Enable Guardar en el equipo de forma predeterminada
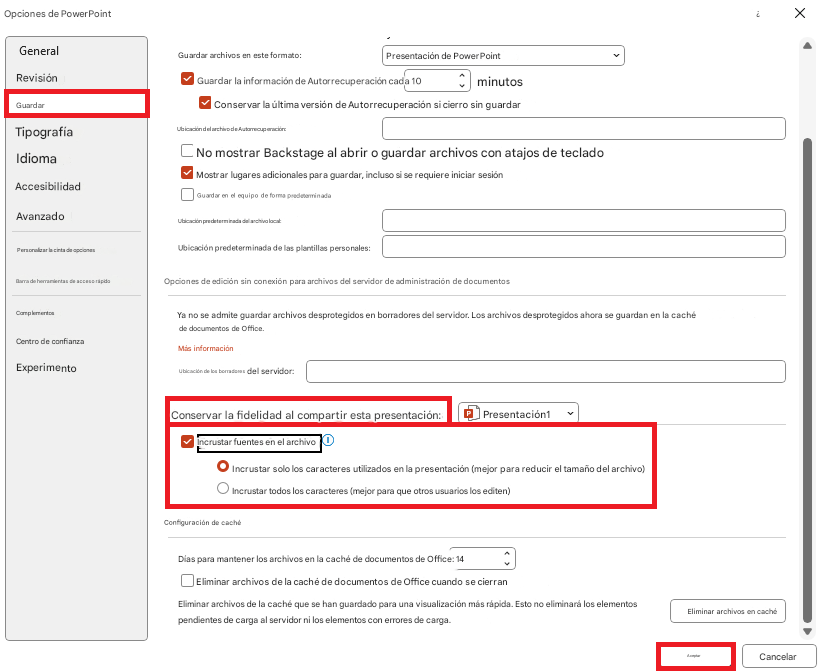The height and width of the screenshot is (672, 821). click(x=187, y=194)
